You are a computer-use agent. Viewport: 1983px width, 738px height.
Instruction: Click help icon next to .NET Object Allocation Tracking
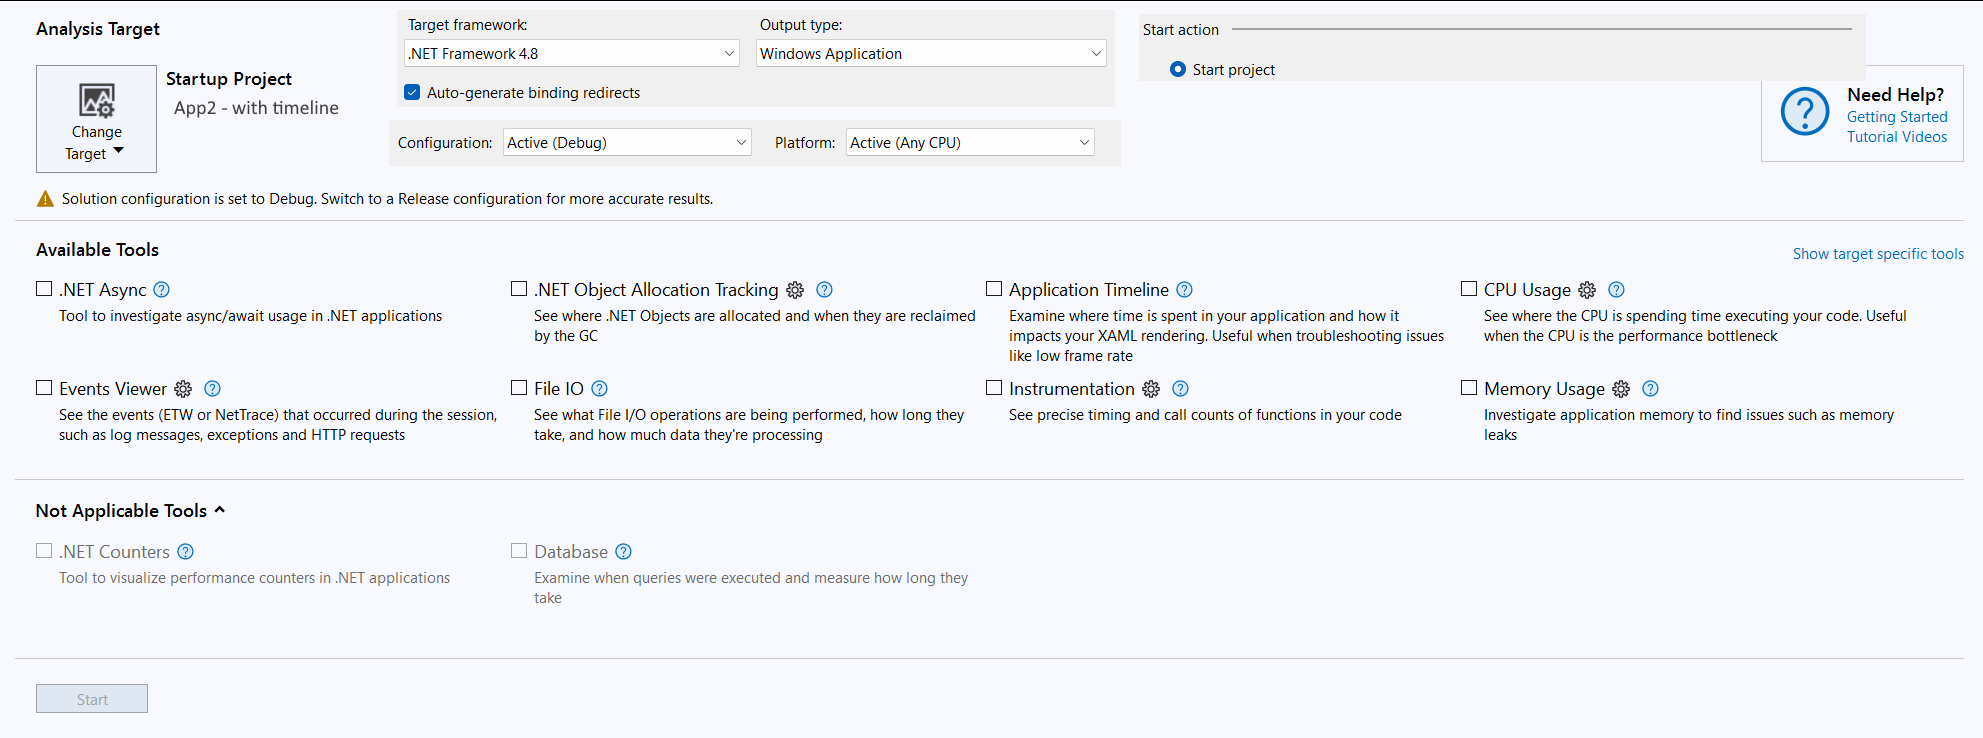pos(824,290)
